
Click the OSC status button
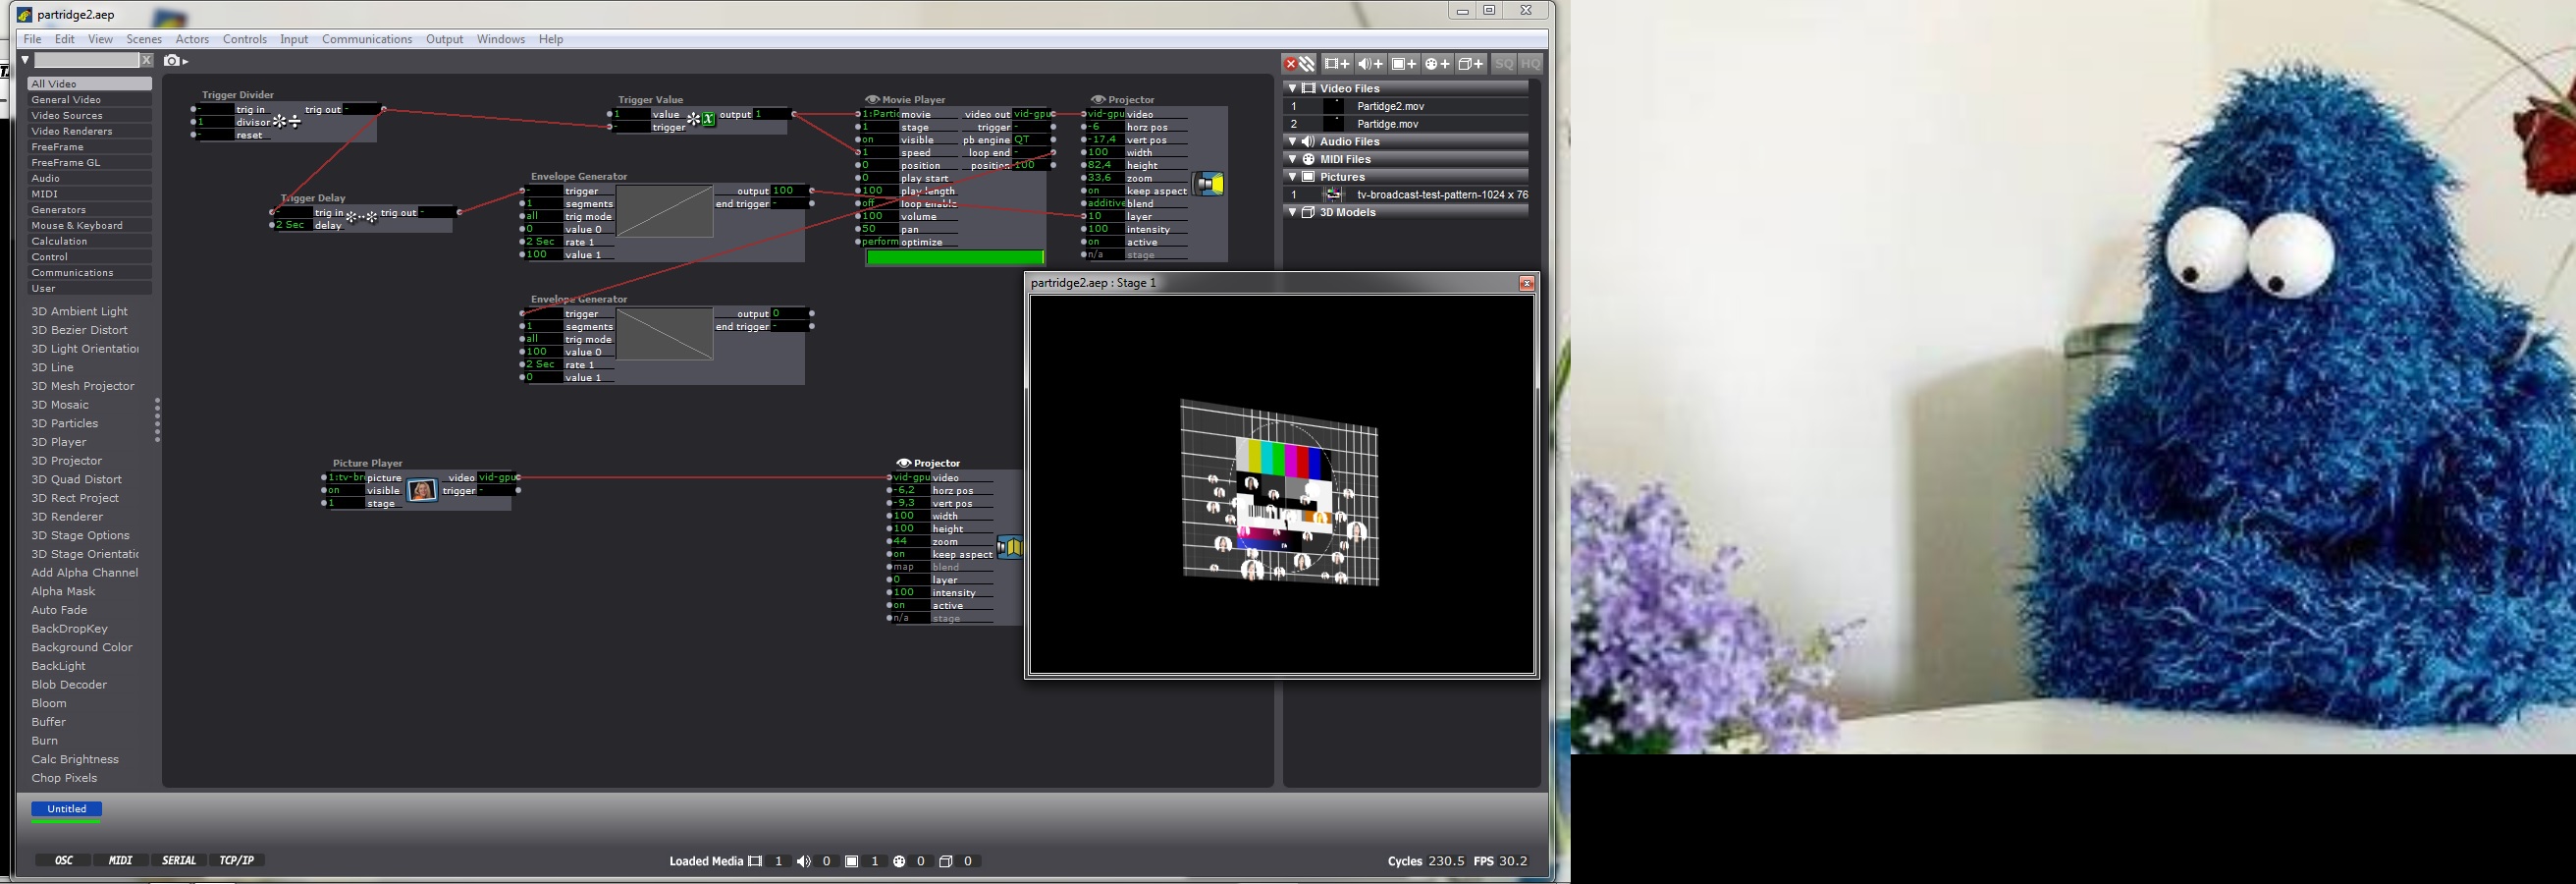[64, 861]
